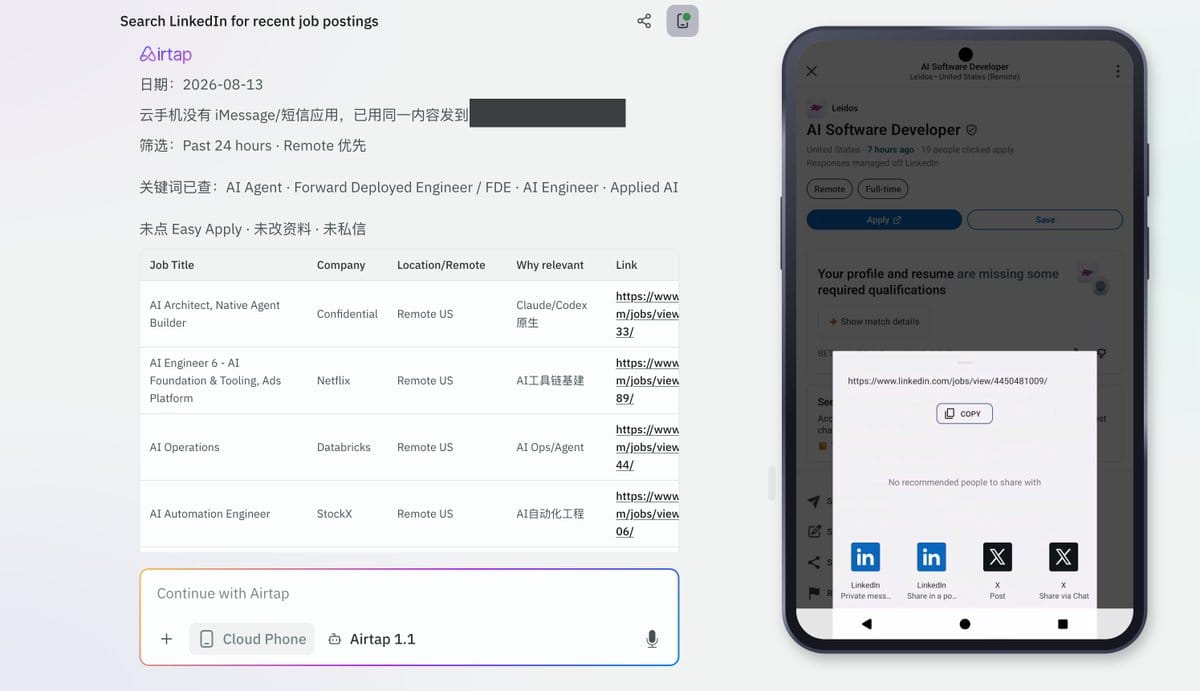Select the job URL text in share sheet
The image size is (1200, 691).
(947, 381)
